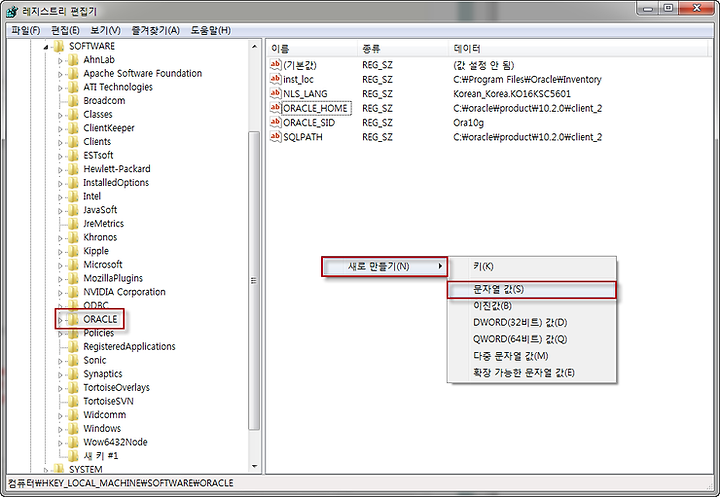Image resolution: width=720 pixels, height=497 pixels.
Task: Click the Broadcom folder icon
Action: click(73, 101)
